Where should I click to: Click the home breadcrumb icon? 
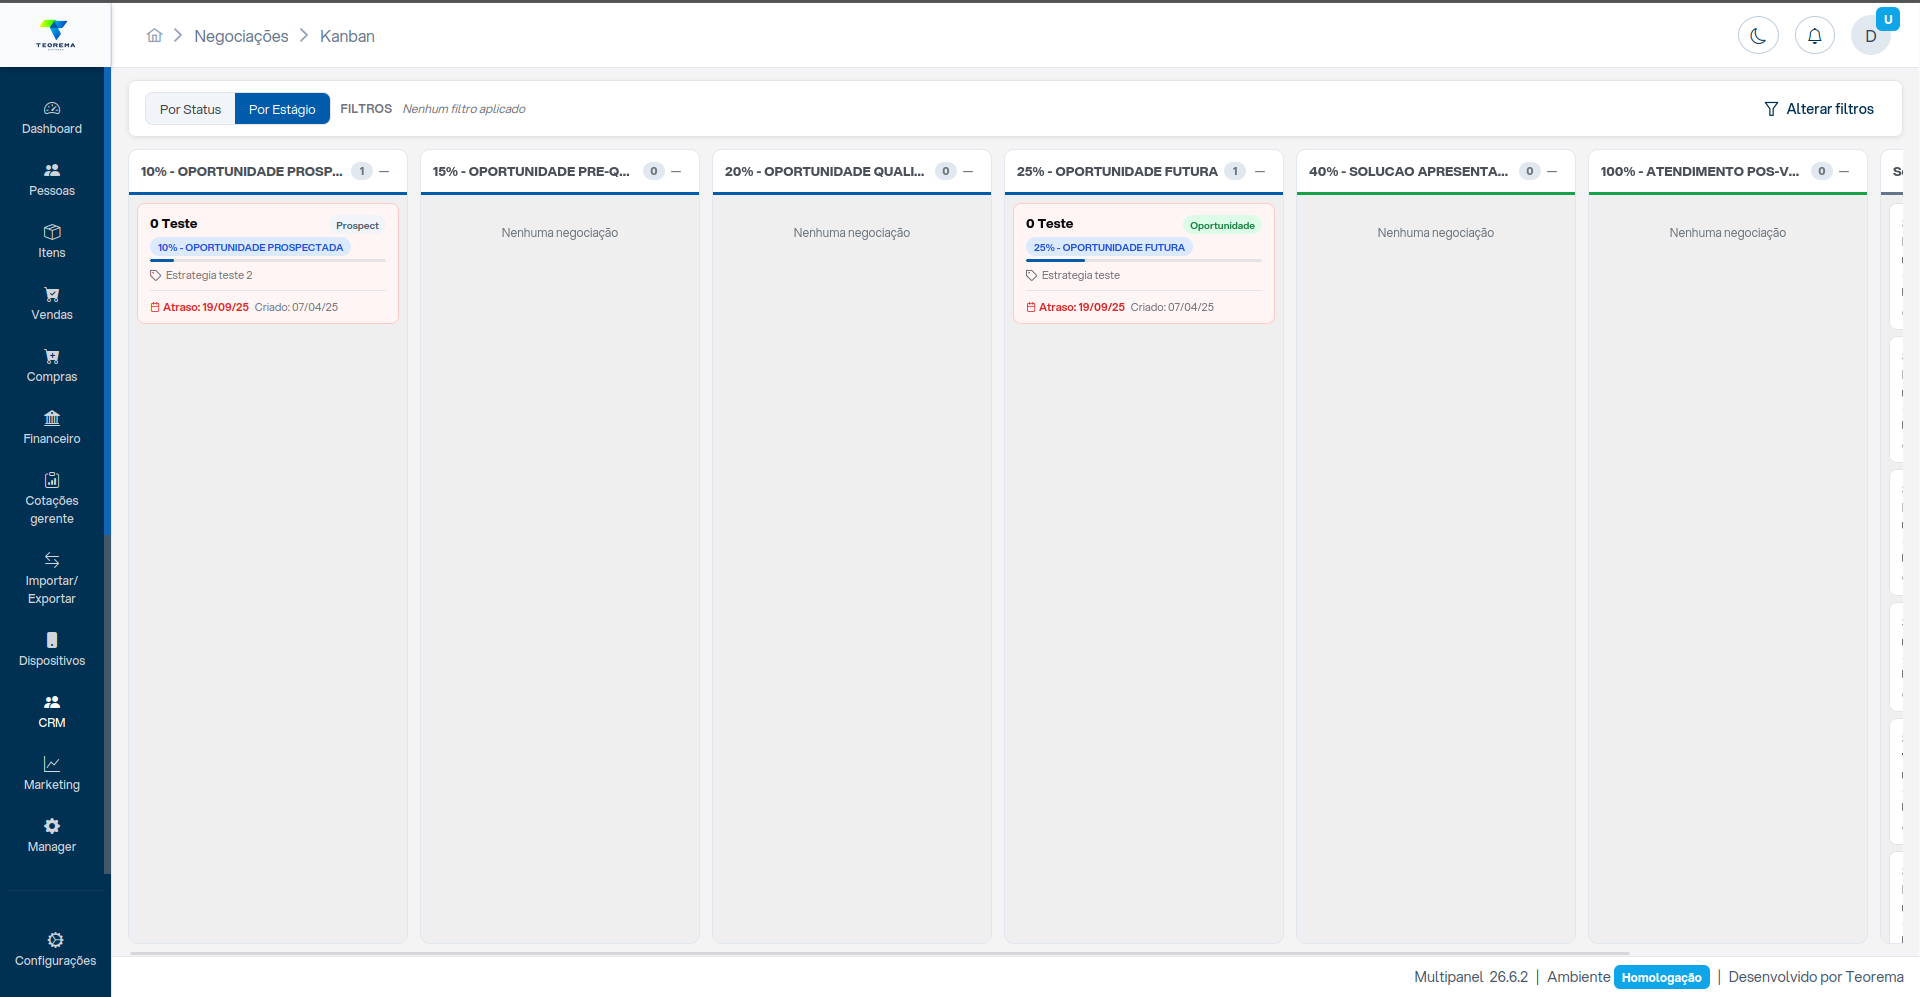coord(154,36)
